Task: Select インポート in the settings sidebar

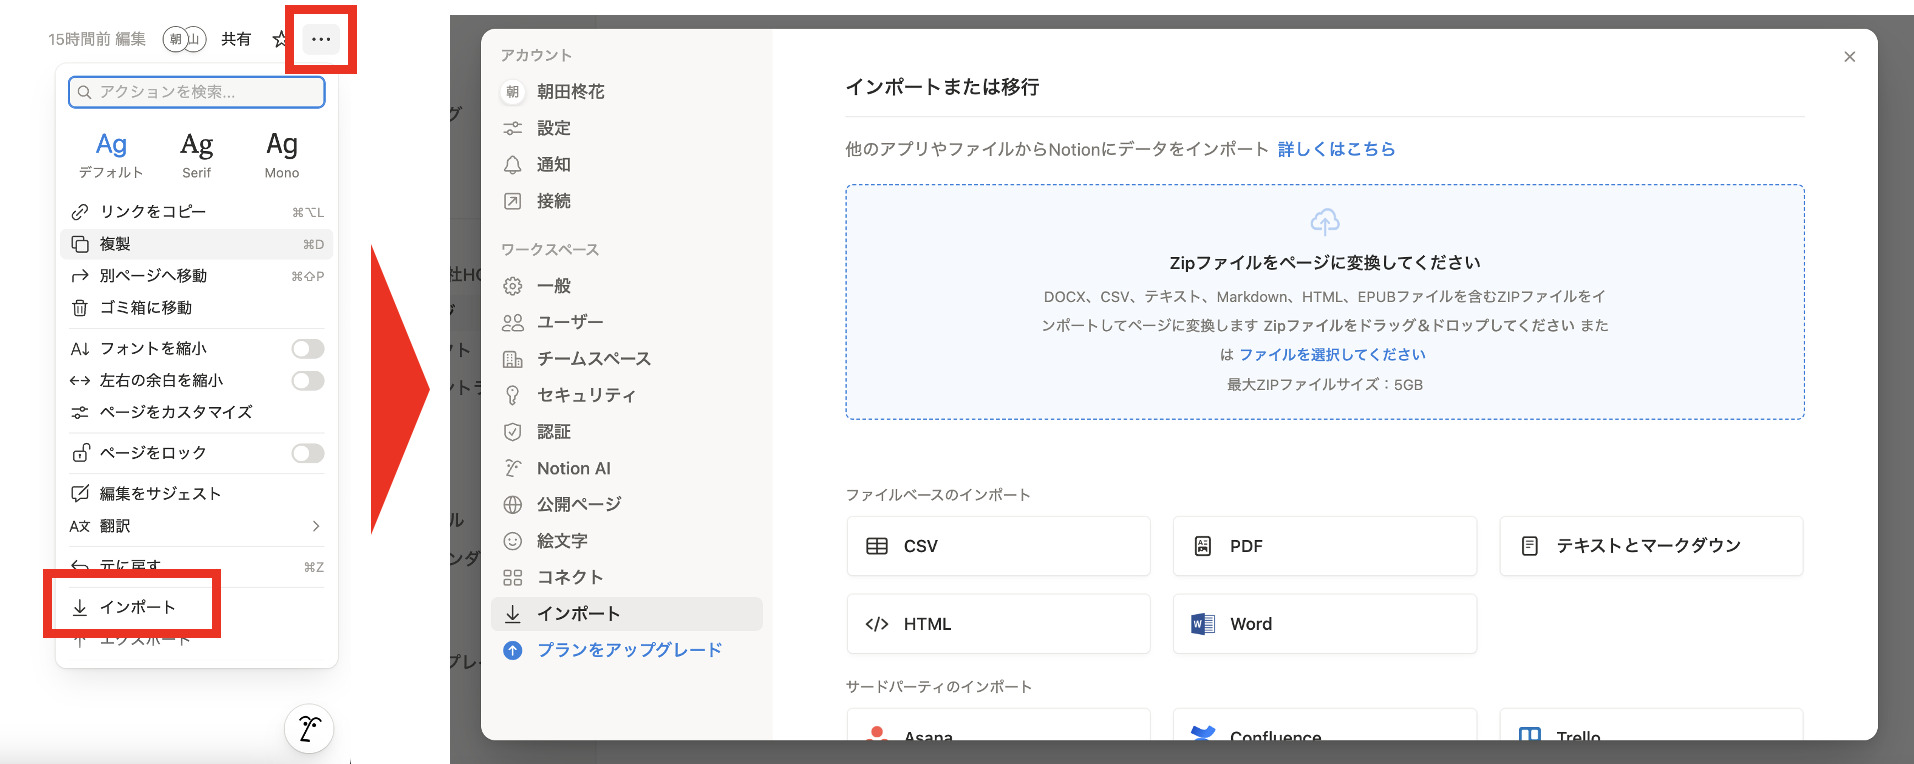Action: point(626,614)
